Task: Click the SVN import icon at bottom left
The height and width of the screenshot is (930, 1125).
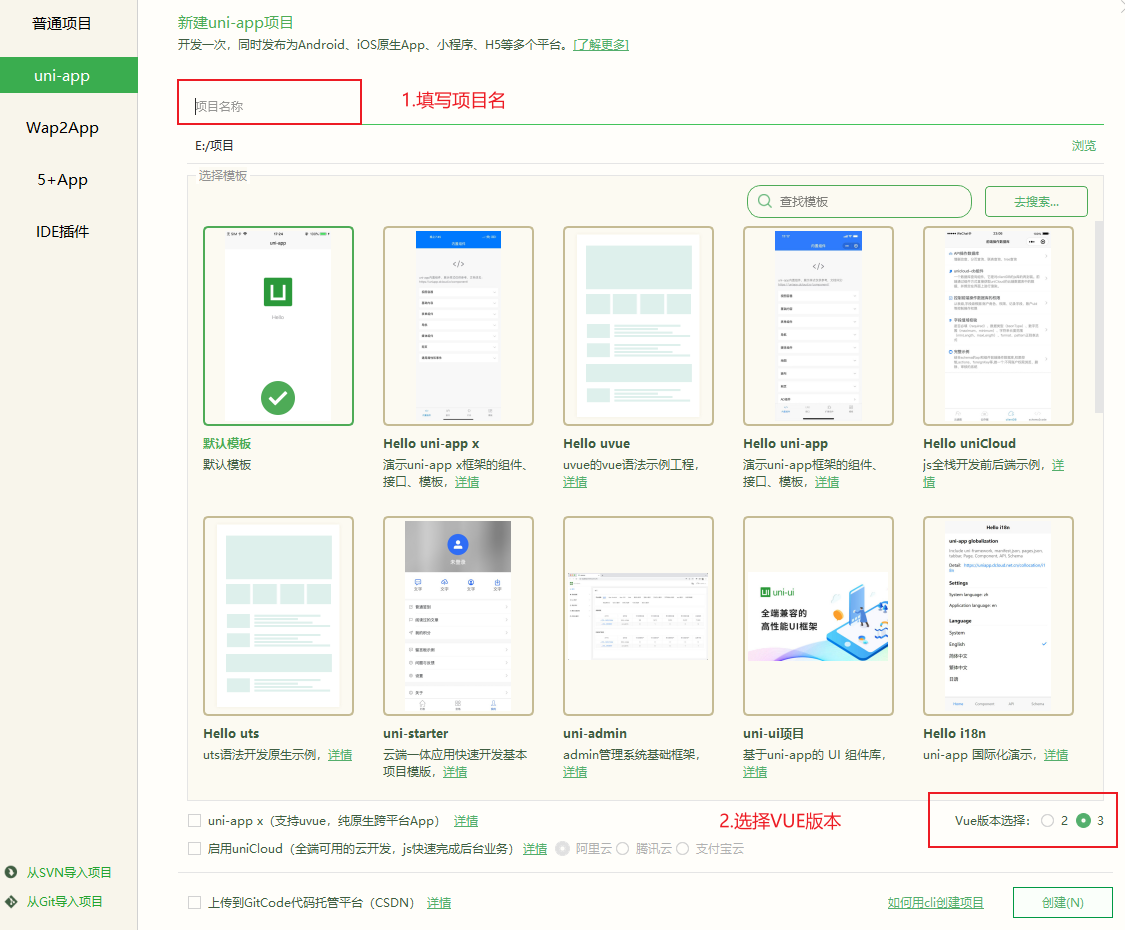Action: [x=10, y=871]
